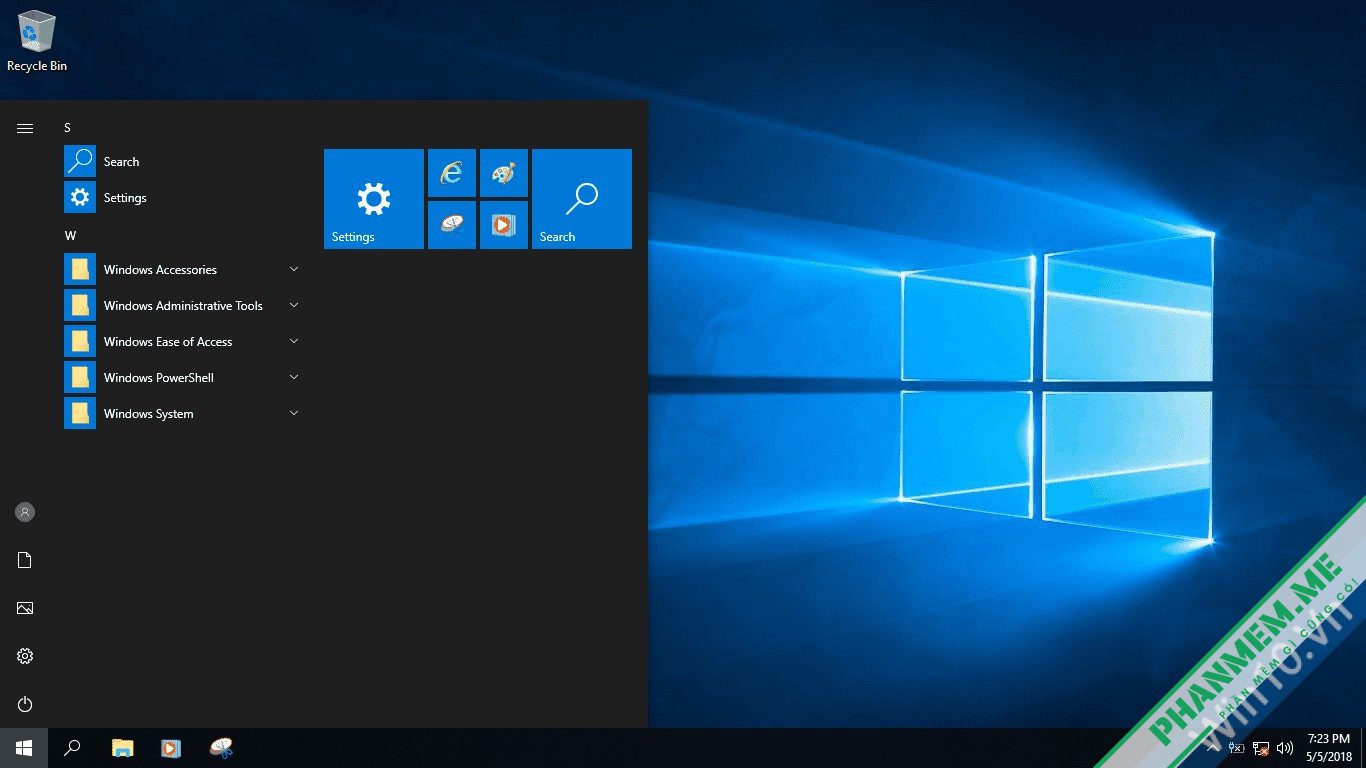The height and width of the screenshot is (768, 1366).
Task: Click the taskbar search magnifier
Action: click(x=72, y=748)
